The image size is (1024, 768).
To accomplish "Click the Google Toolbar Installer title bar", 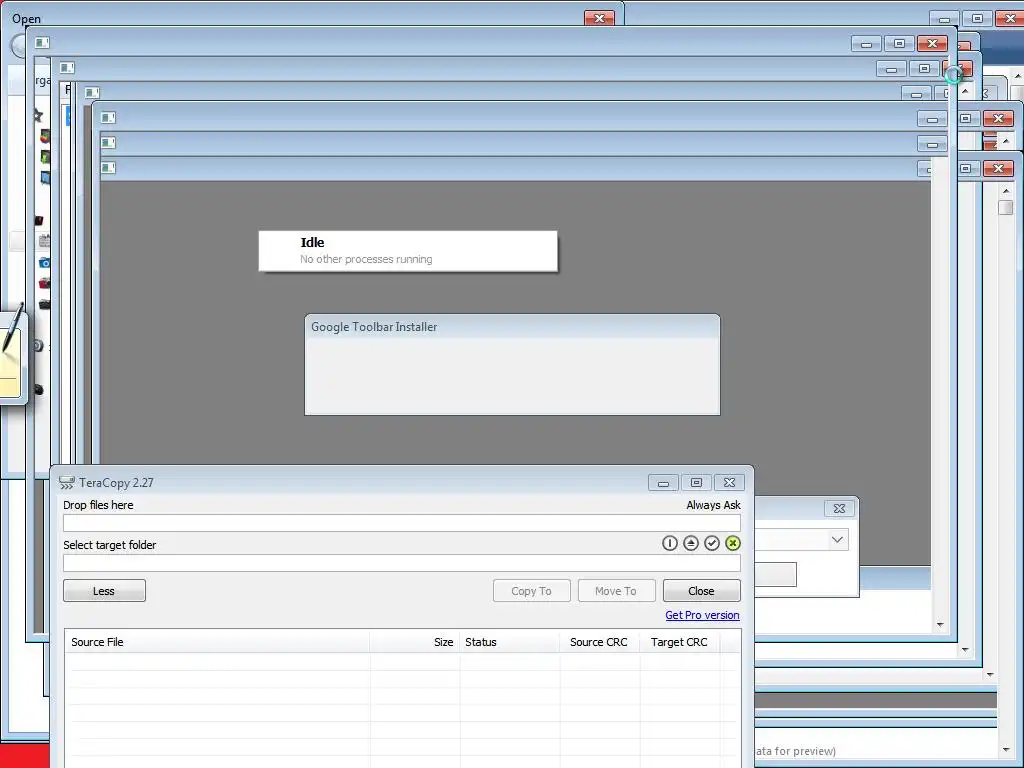I will point(512,327).
